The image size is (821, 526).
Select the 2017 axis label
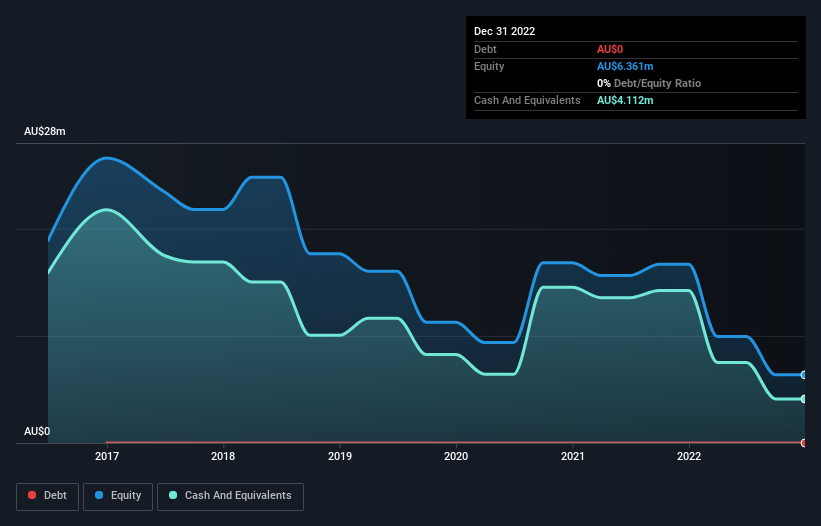107,456
